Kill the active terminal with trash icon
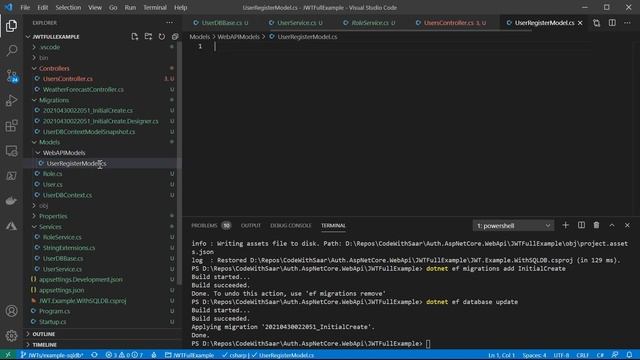Screen dimensions: 640x360 [596, 225]
